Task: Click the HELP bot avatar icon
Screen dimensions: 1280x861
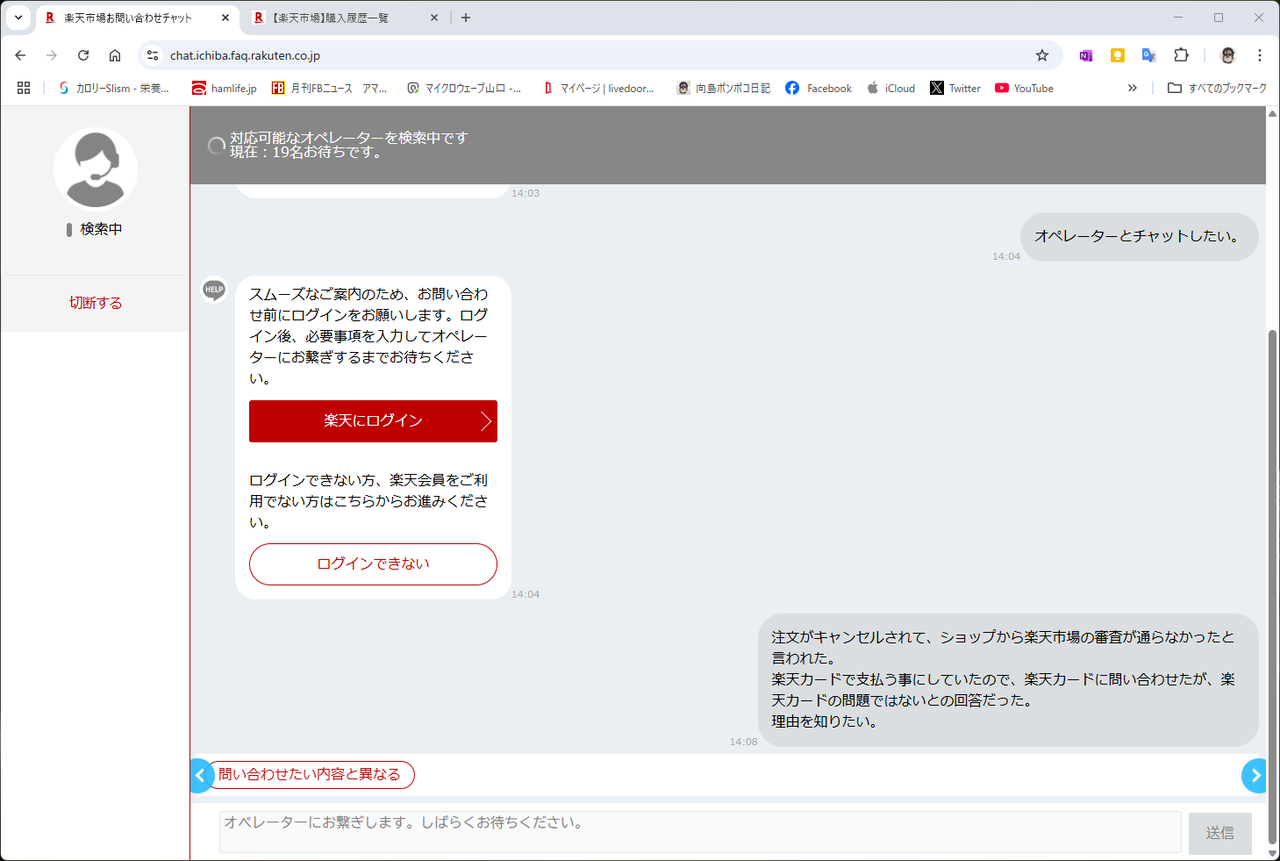Action: click(x=214, y=290)
